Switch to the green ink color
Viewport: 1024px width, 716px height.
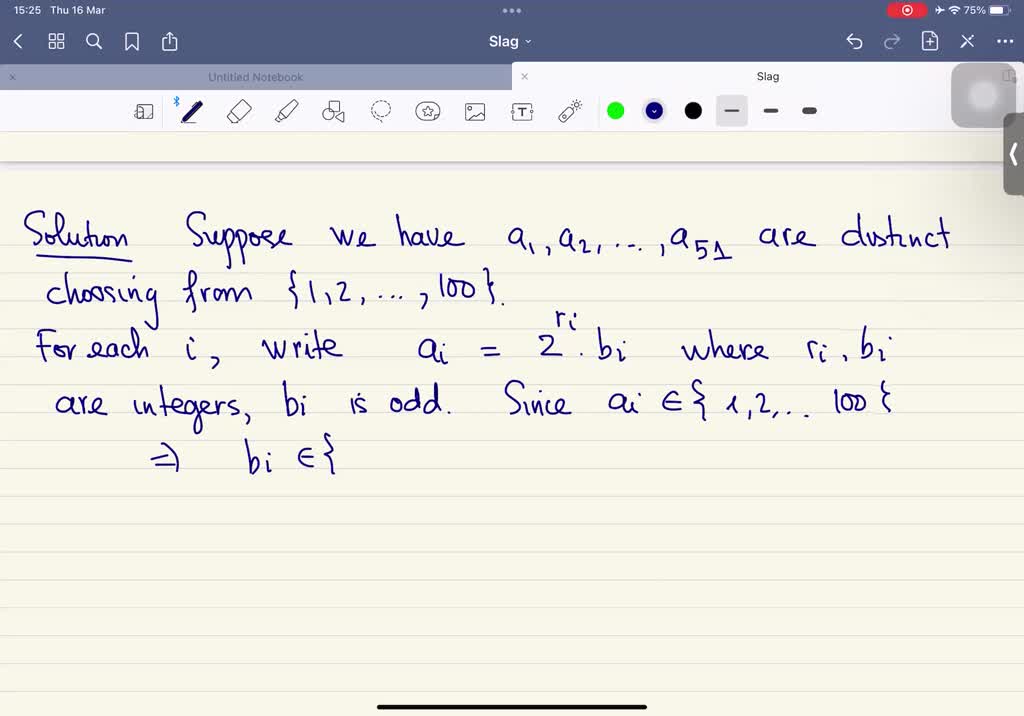click(x=615, y=111)
